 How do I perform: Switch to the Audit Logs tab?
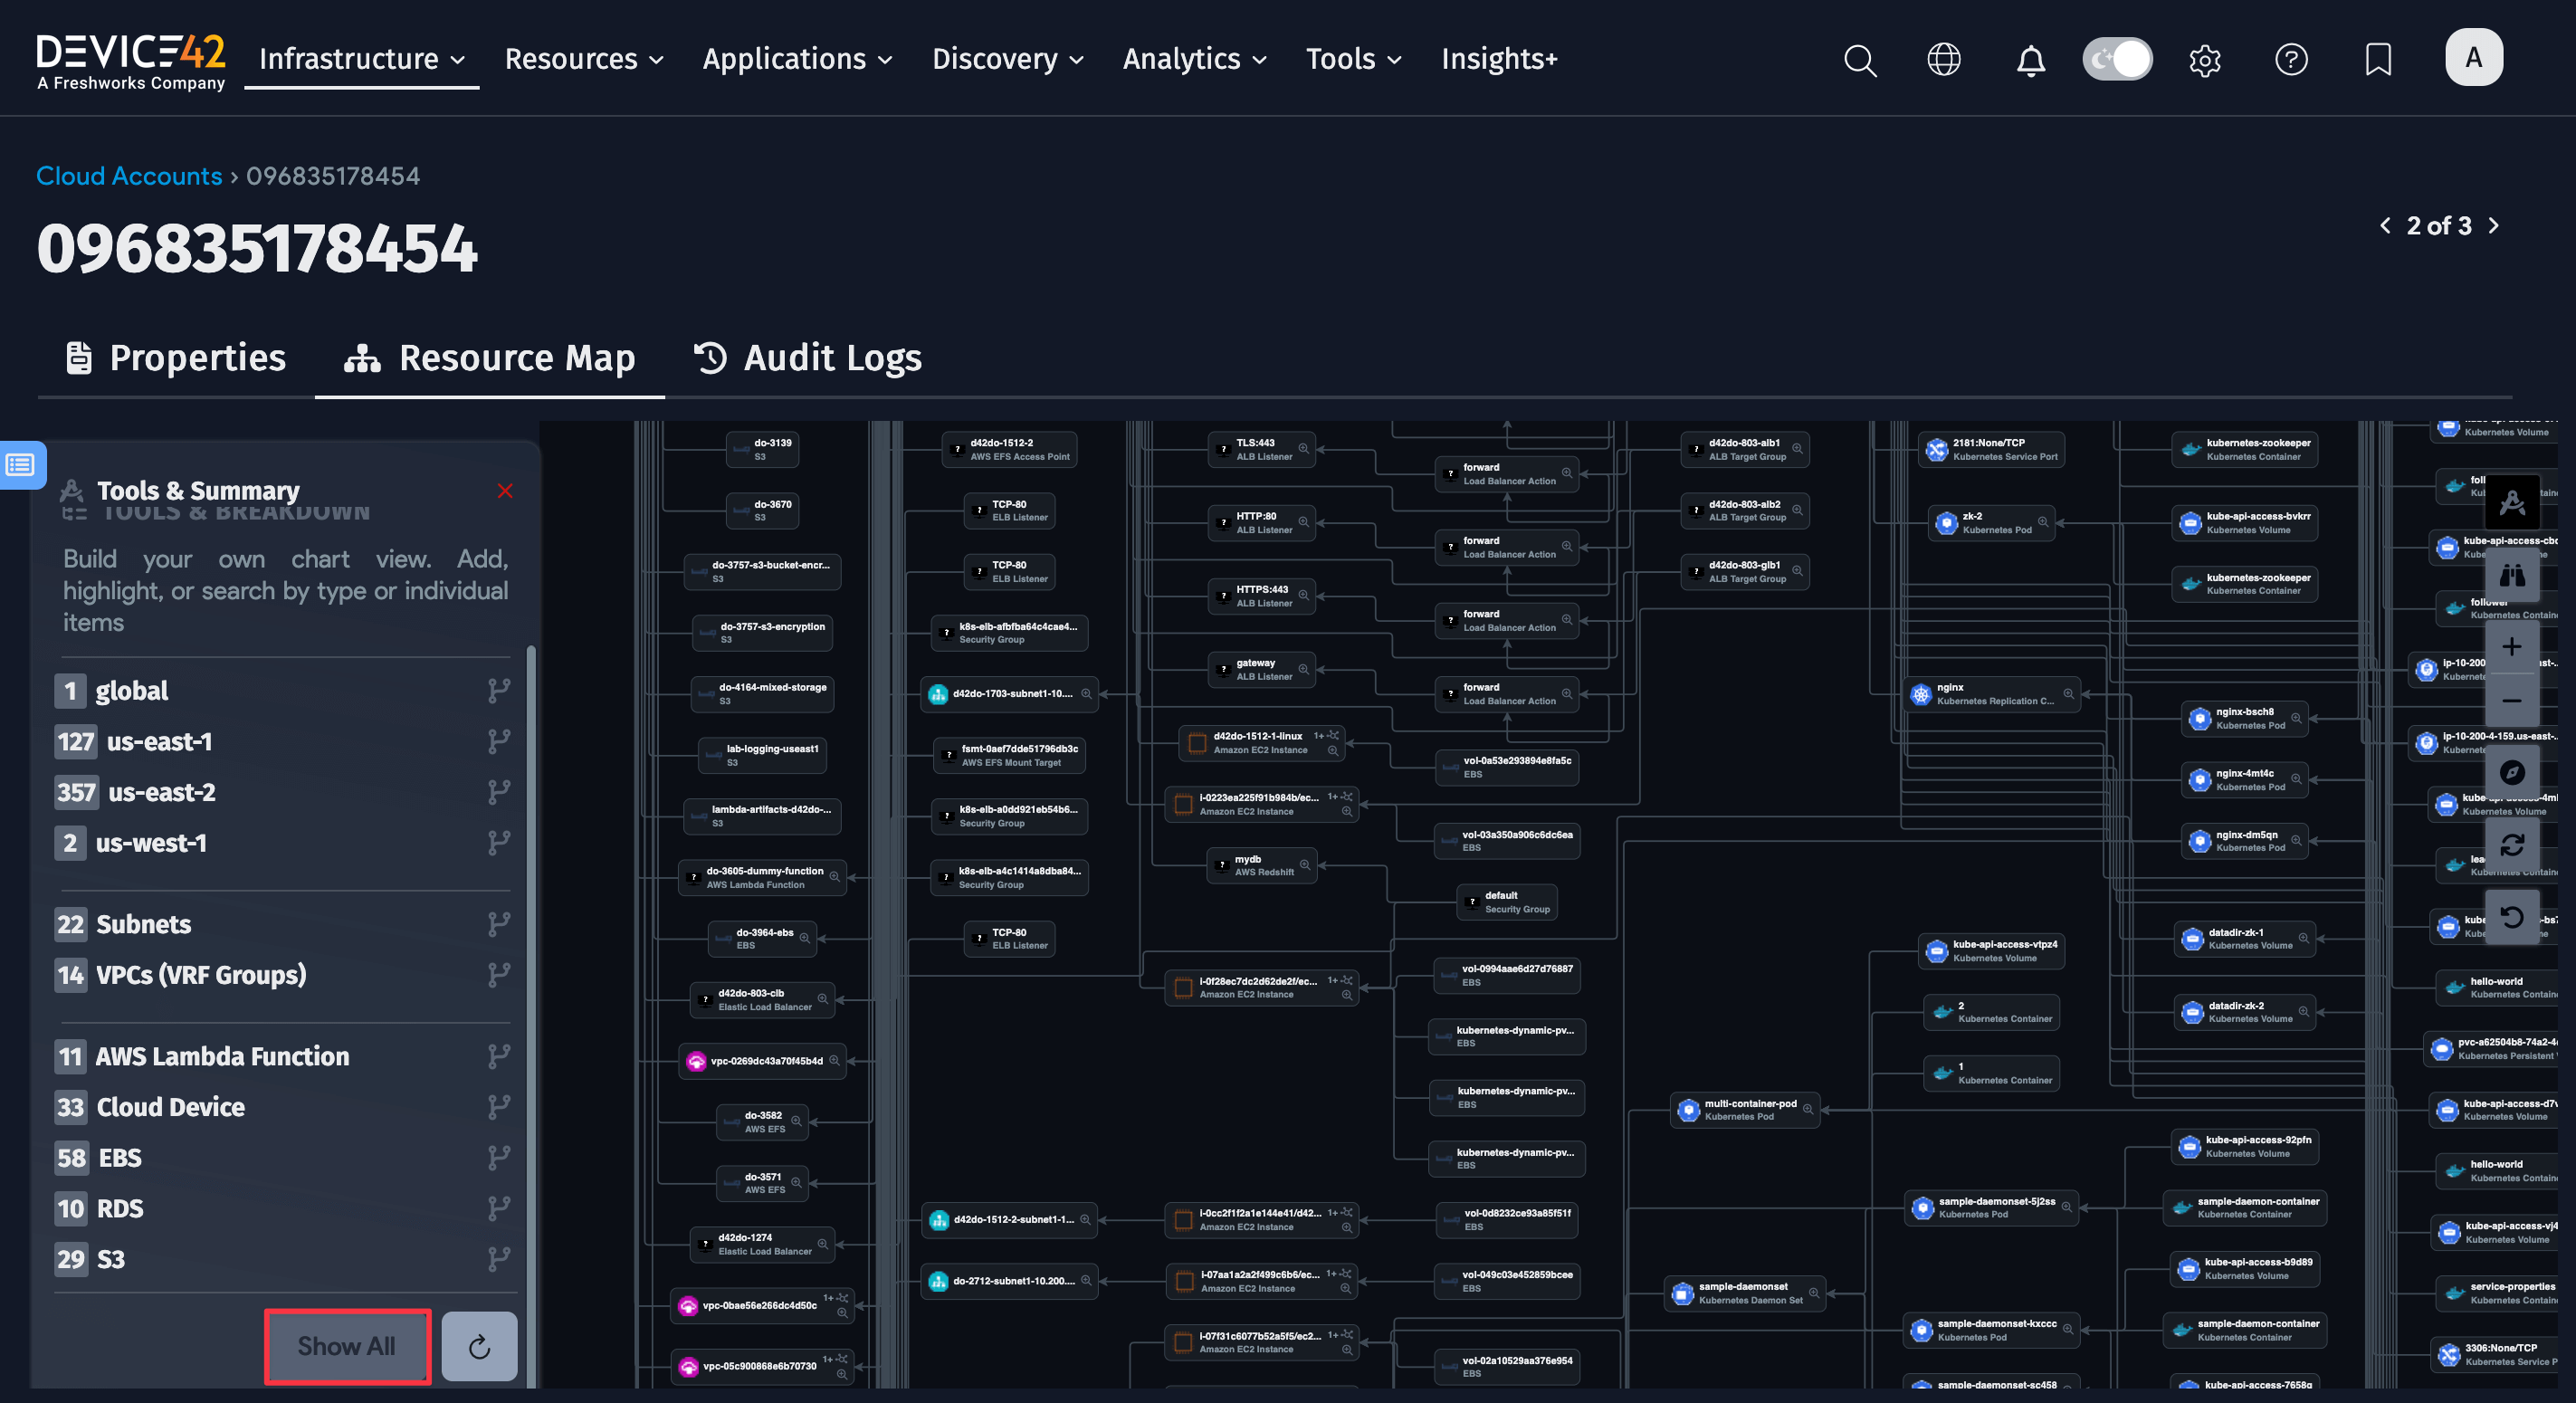(808, 358)
